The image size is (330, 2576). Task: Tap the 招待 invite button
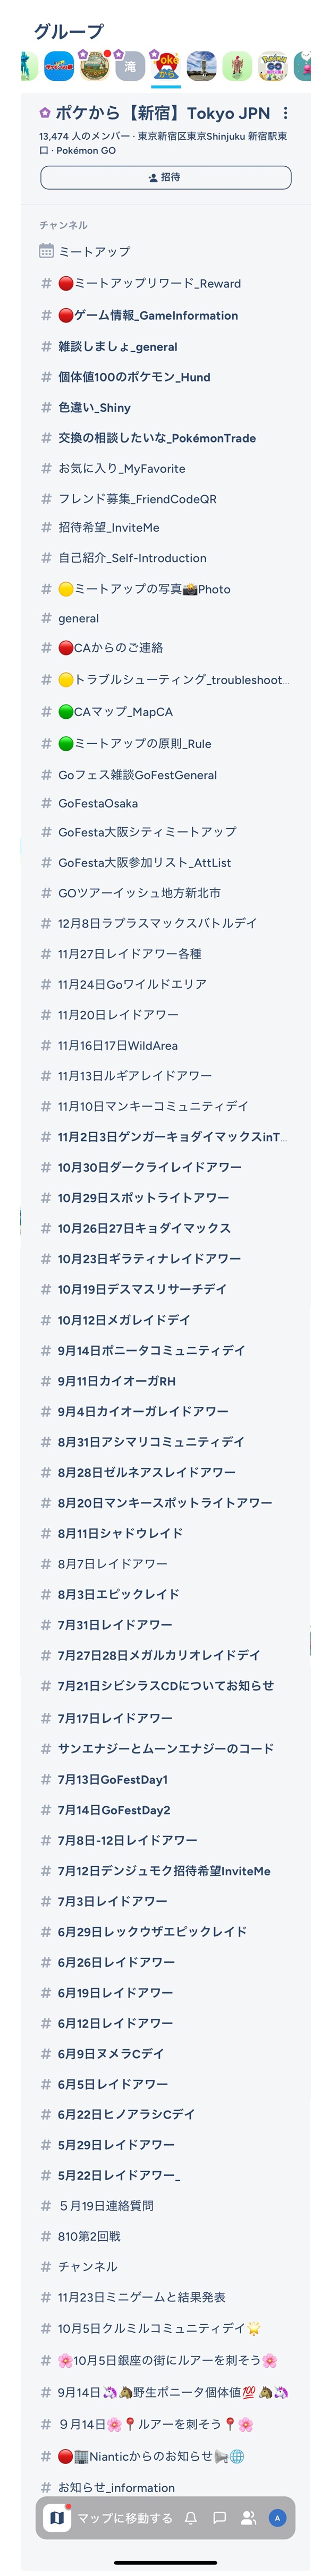coord(165,177)
